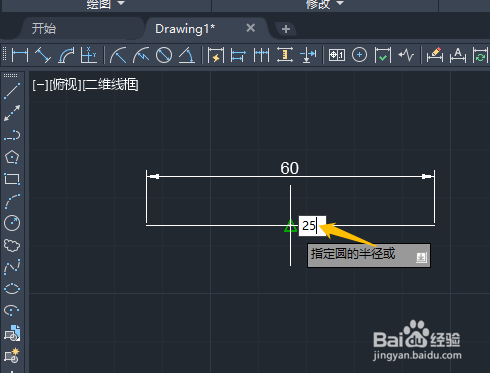The width and height of the screenshot is (490, 373).
Task: Select the Continue dimension tool
Action: click(x=261, y=55)
